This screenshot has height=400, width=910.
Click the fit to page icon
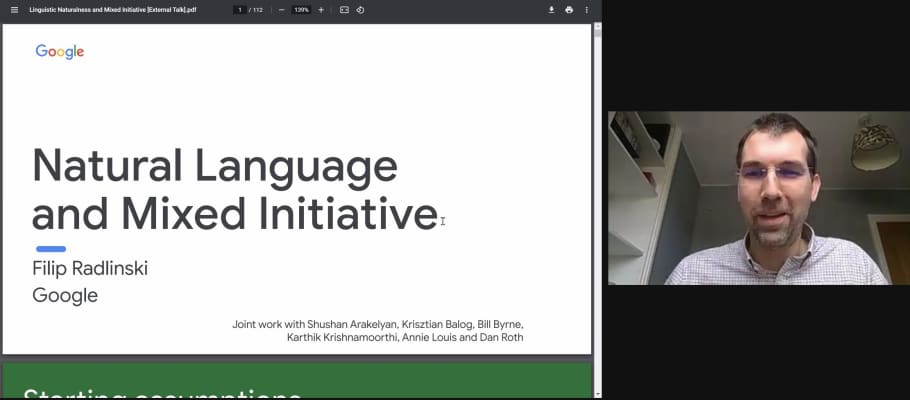[344, 10]
